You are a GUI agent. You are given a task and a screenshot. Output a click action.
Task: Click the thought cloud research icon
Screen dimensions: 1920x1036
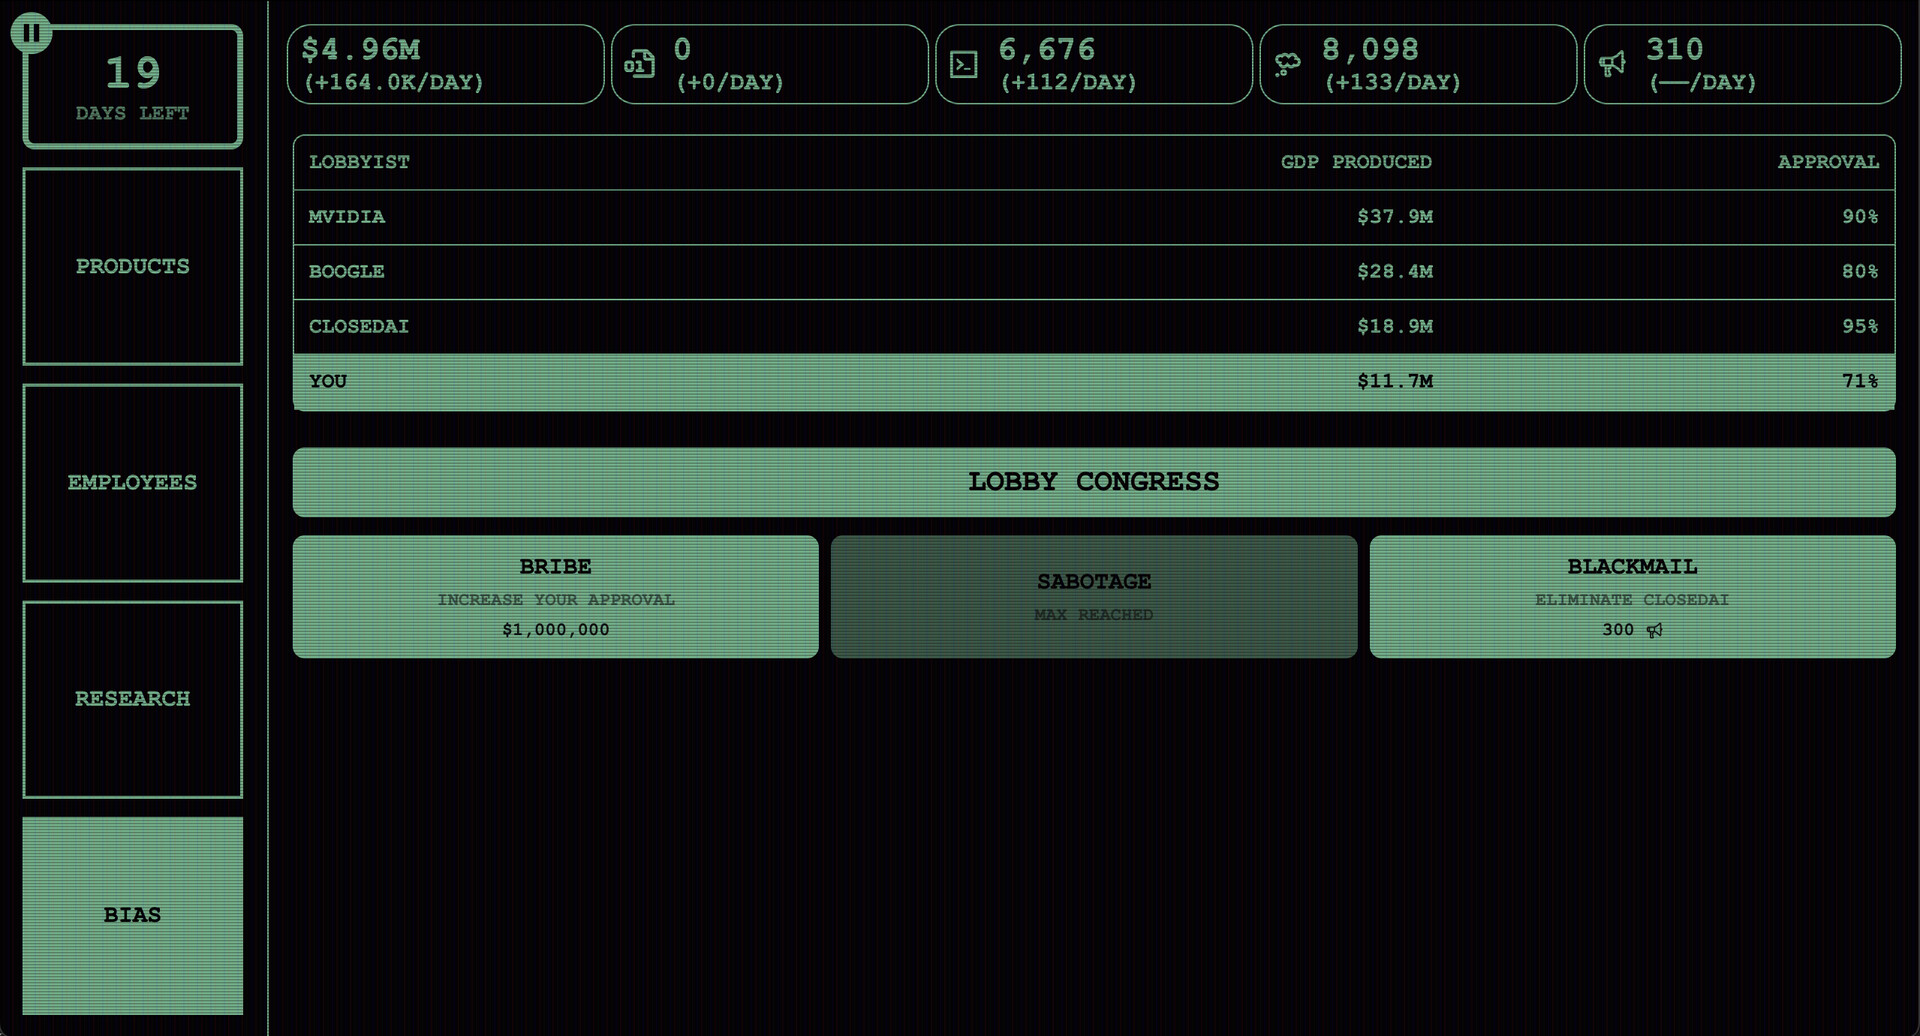[1287, 65]
